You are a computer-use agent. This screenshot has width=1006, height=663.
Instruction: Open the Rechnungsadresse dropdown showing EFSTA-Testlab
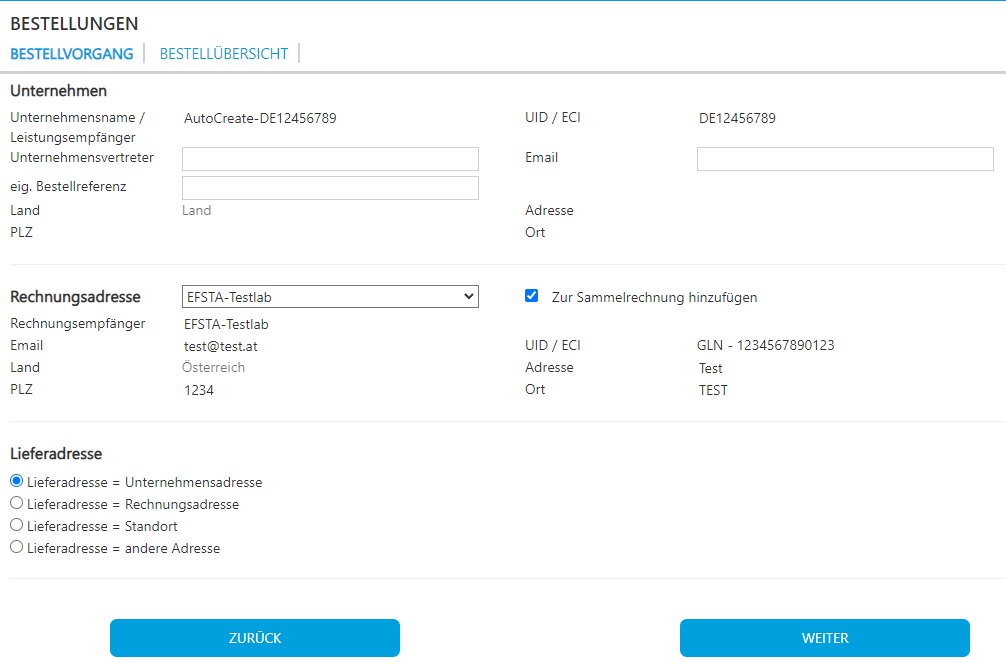(330, 297)
